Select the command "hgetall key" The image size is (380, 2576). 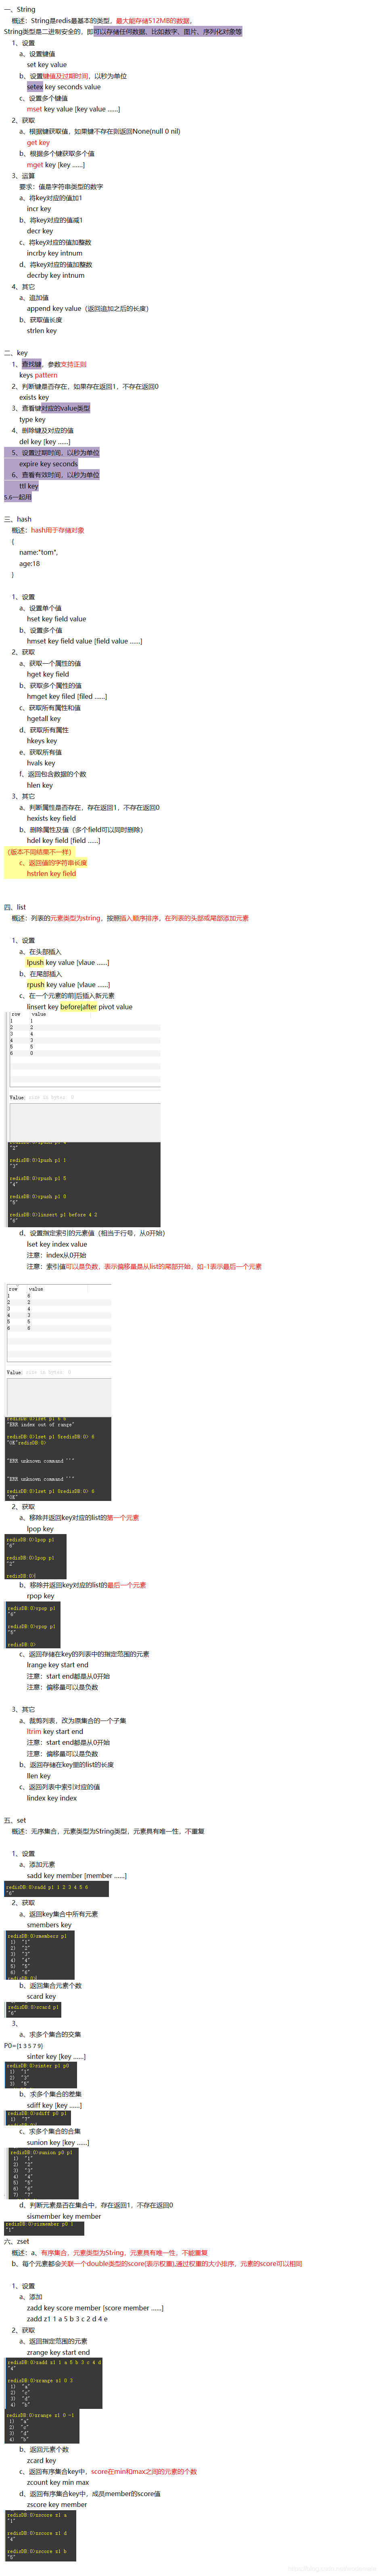point(44,718)
